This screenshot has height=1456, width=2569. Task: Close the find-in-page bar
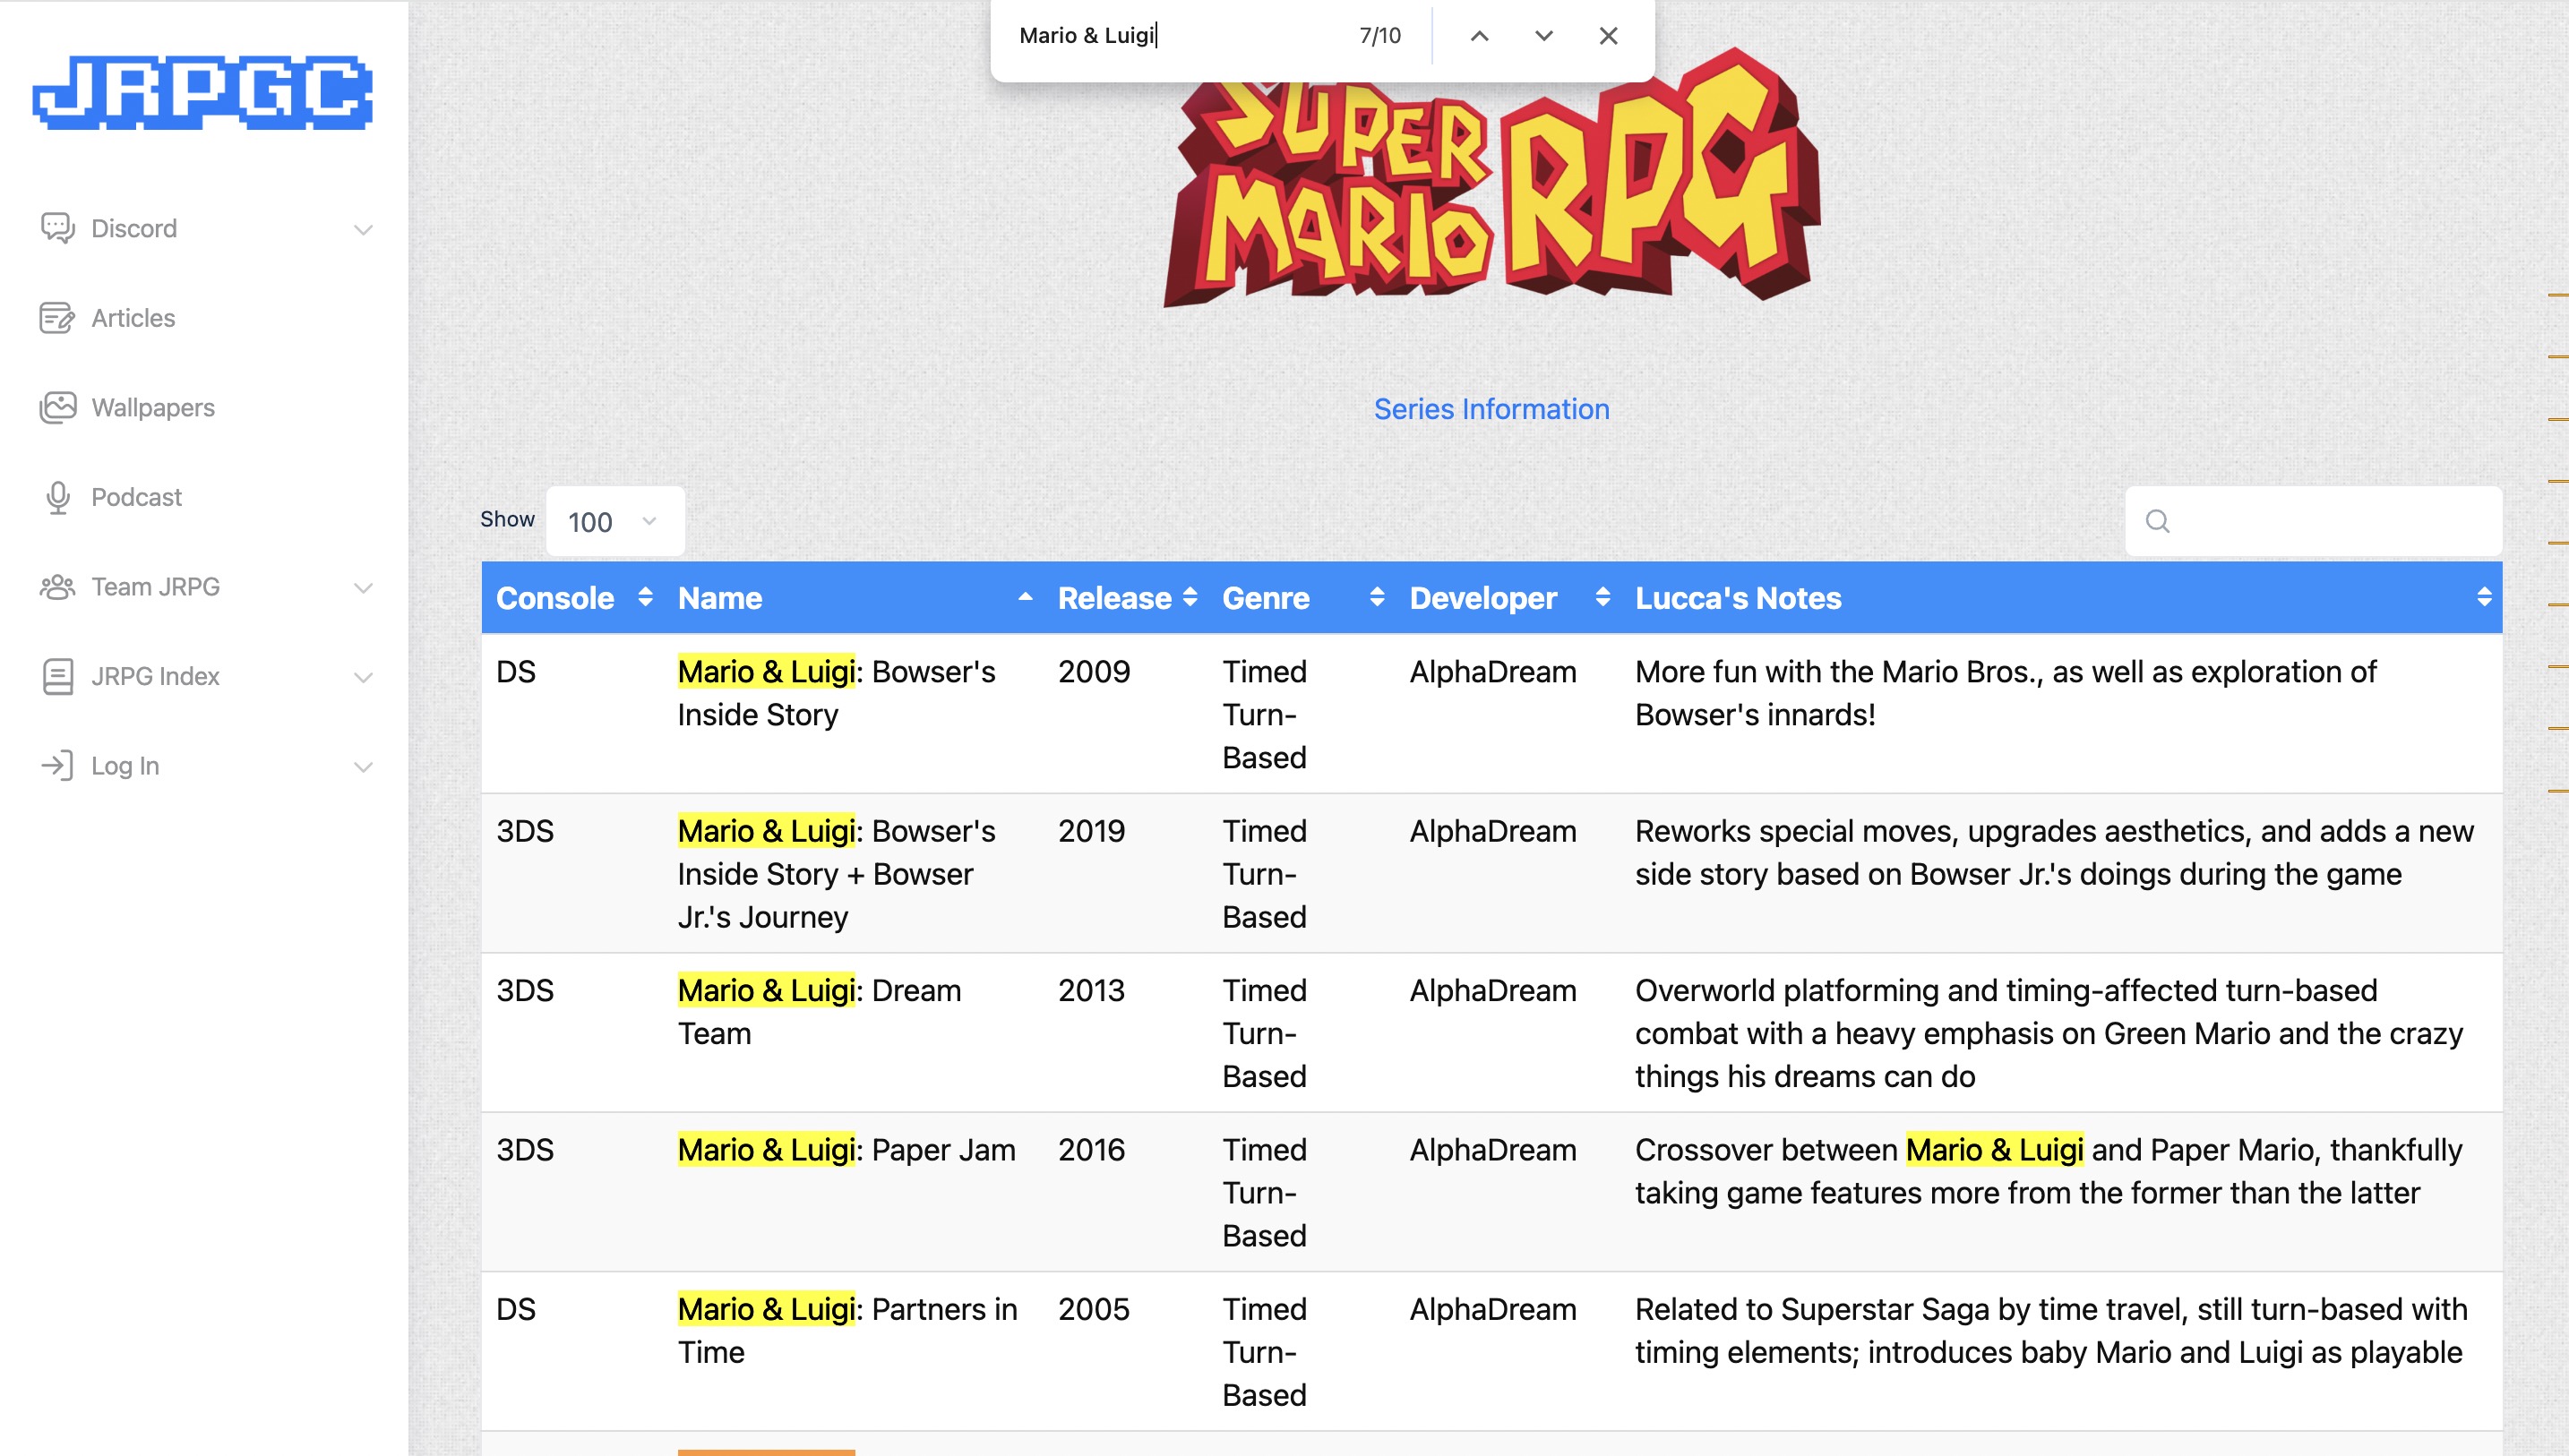pos(1608,36)
